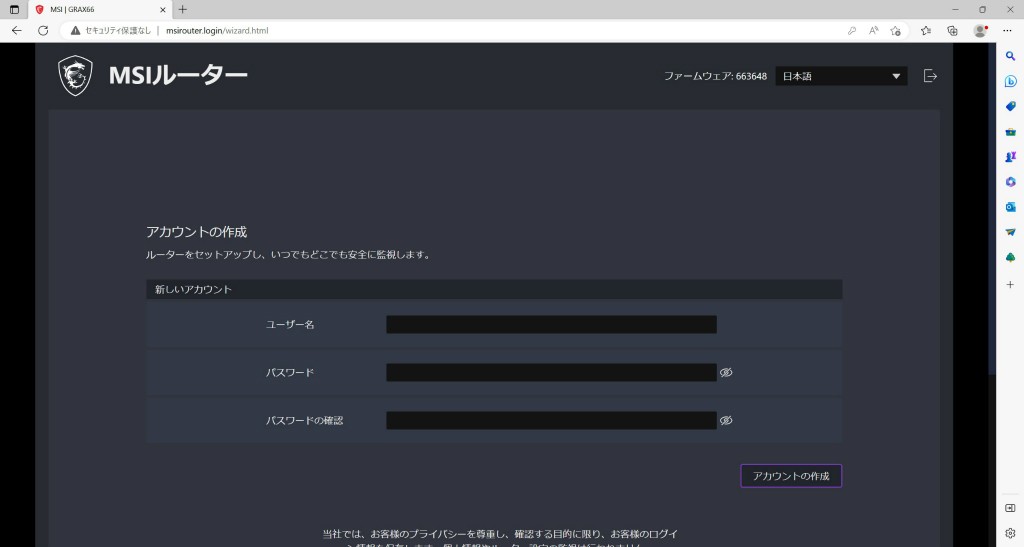1024x547 pixels.
Task: Open the browser profile avatar
Action: tap(980, 31)
